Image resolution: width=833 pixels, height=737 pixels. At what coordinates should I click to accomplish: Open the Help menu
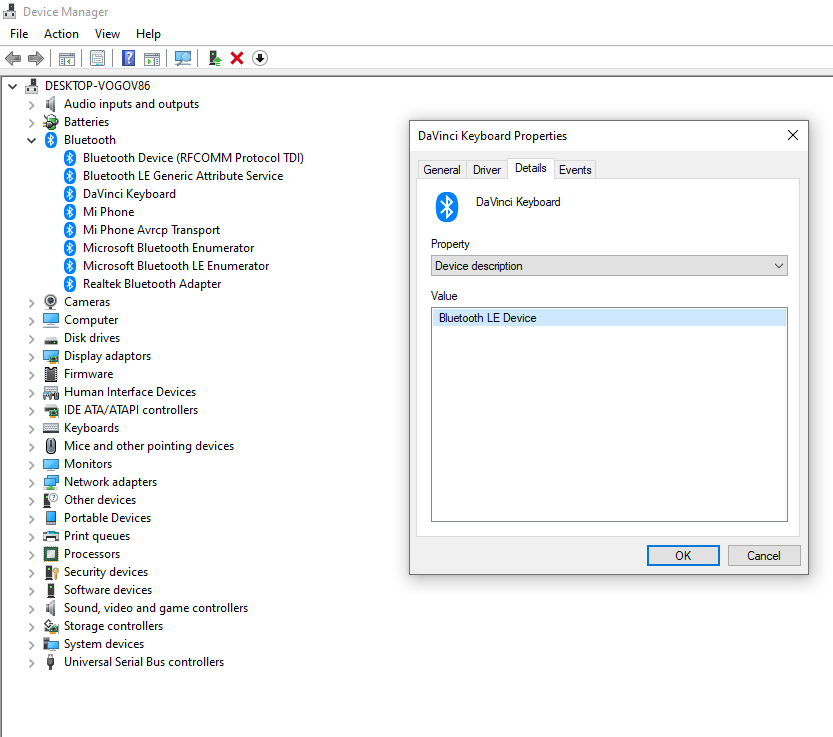pyautogui.click(x=148, y=34)
